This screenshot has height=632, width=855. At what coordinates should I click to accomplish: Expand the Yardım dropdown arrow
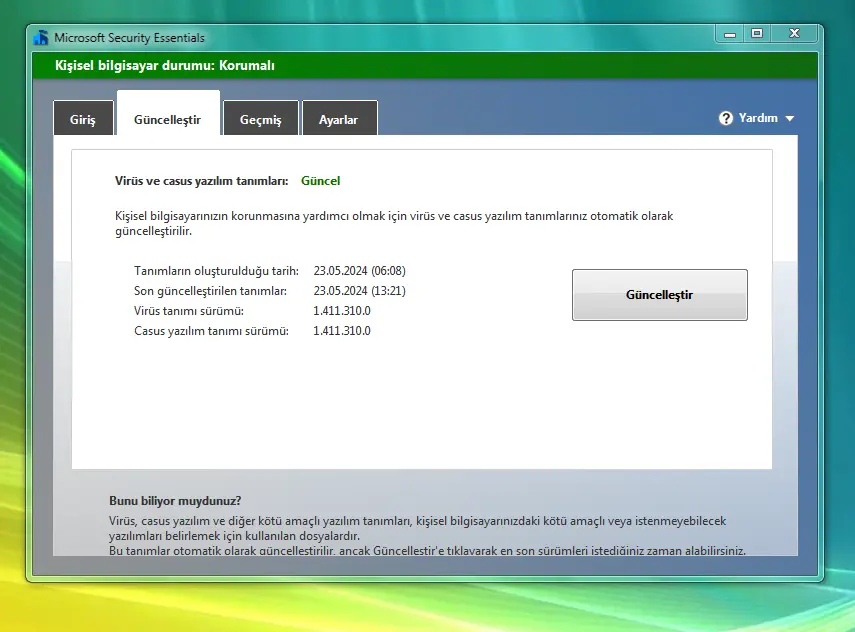pos(790,118)
